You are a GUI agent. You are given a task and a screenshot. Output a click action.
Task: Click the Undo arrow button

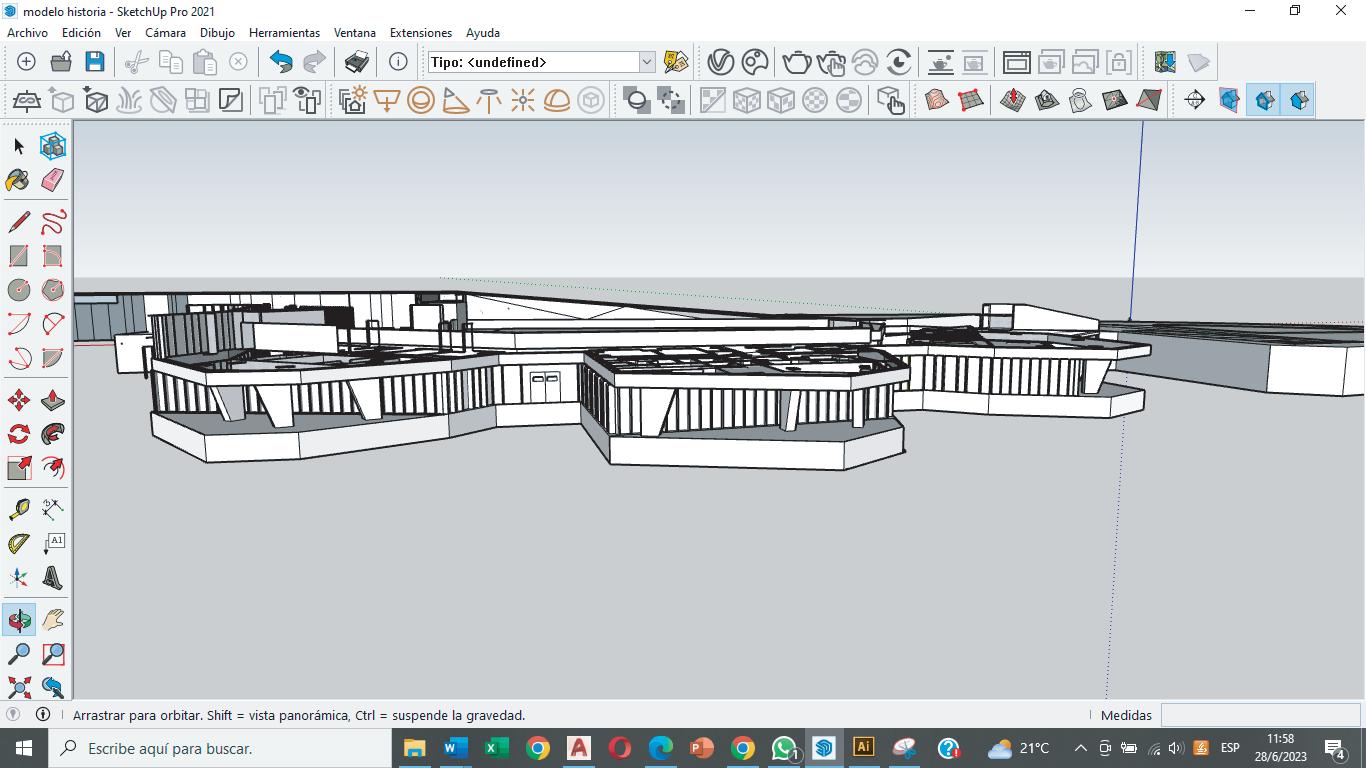click(x=281, y=62)
